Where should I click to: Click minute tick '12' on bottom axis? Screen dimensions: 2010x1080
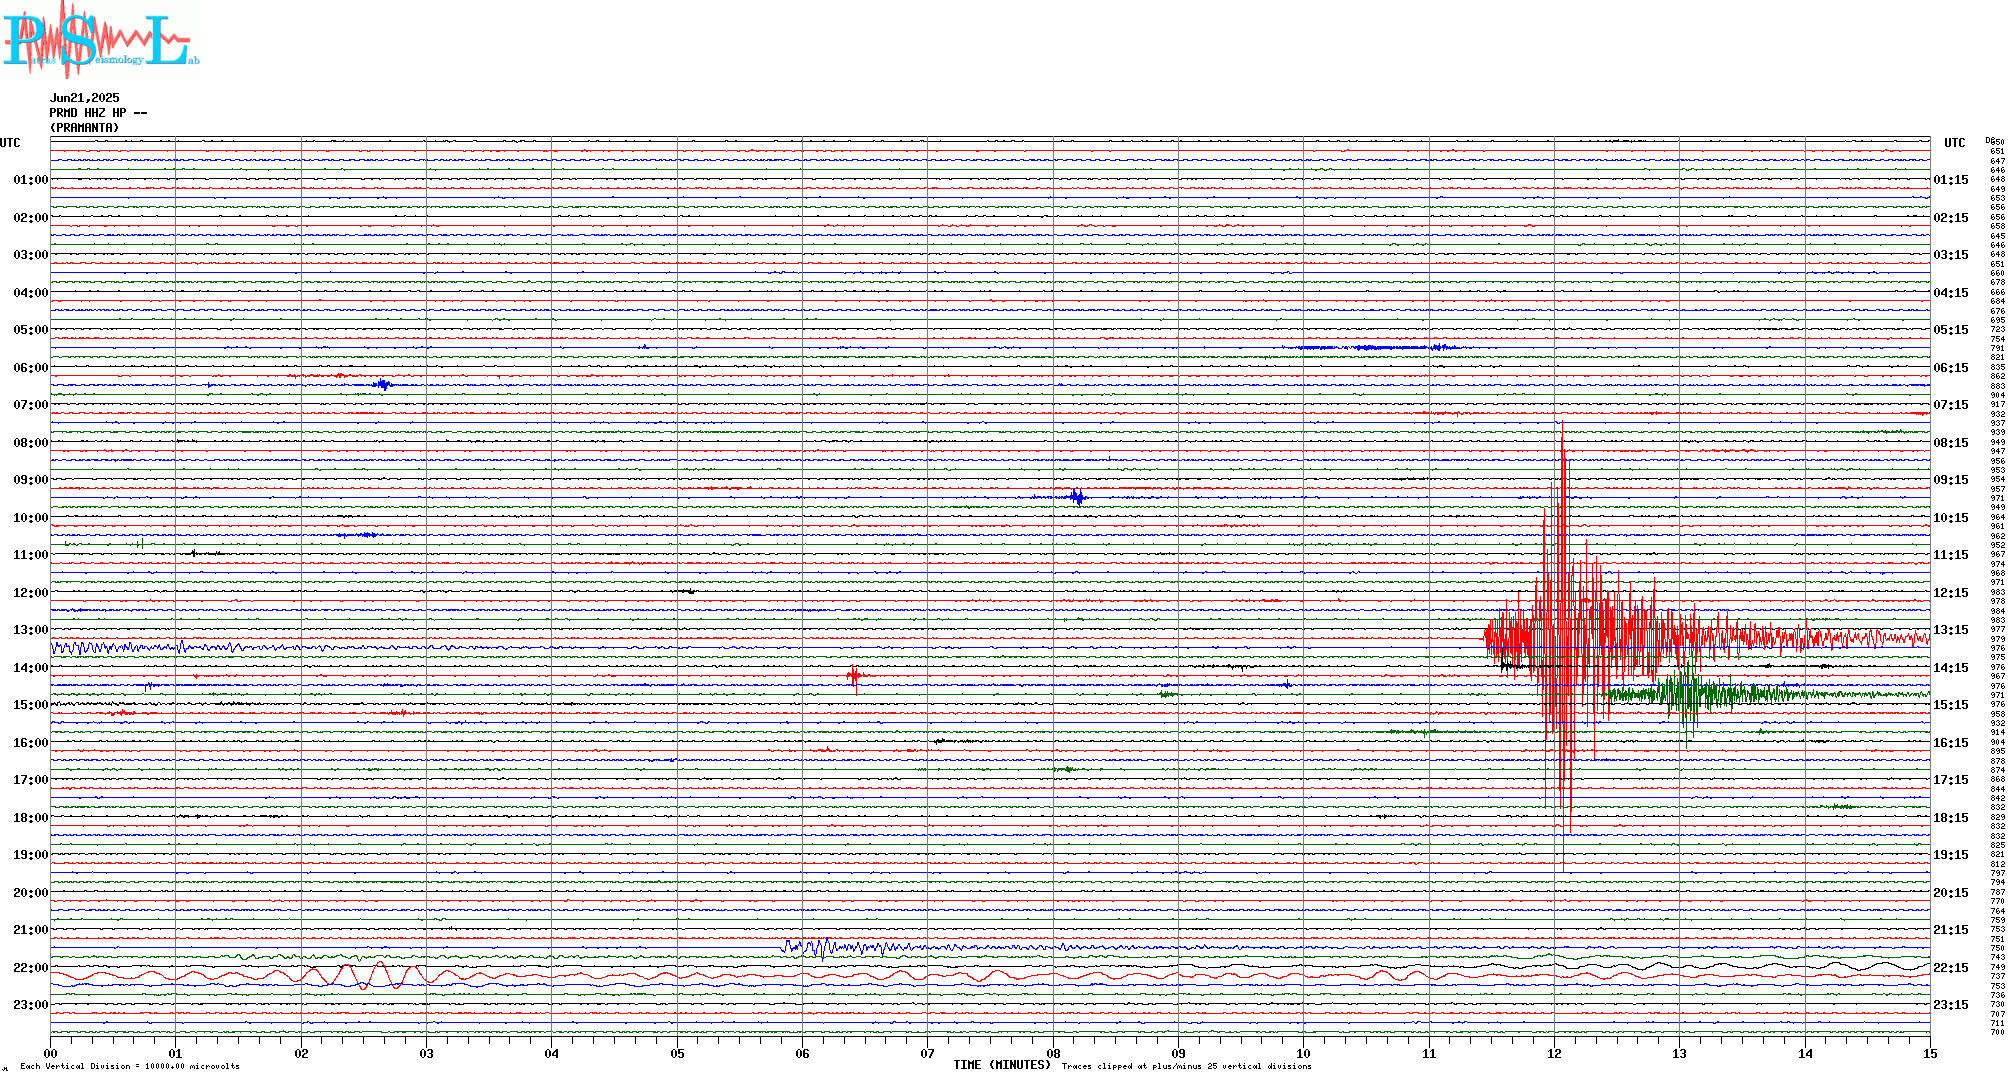click(x=1554, y=1053)
